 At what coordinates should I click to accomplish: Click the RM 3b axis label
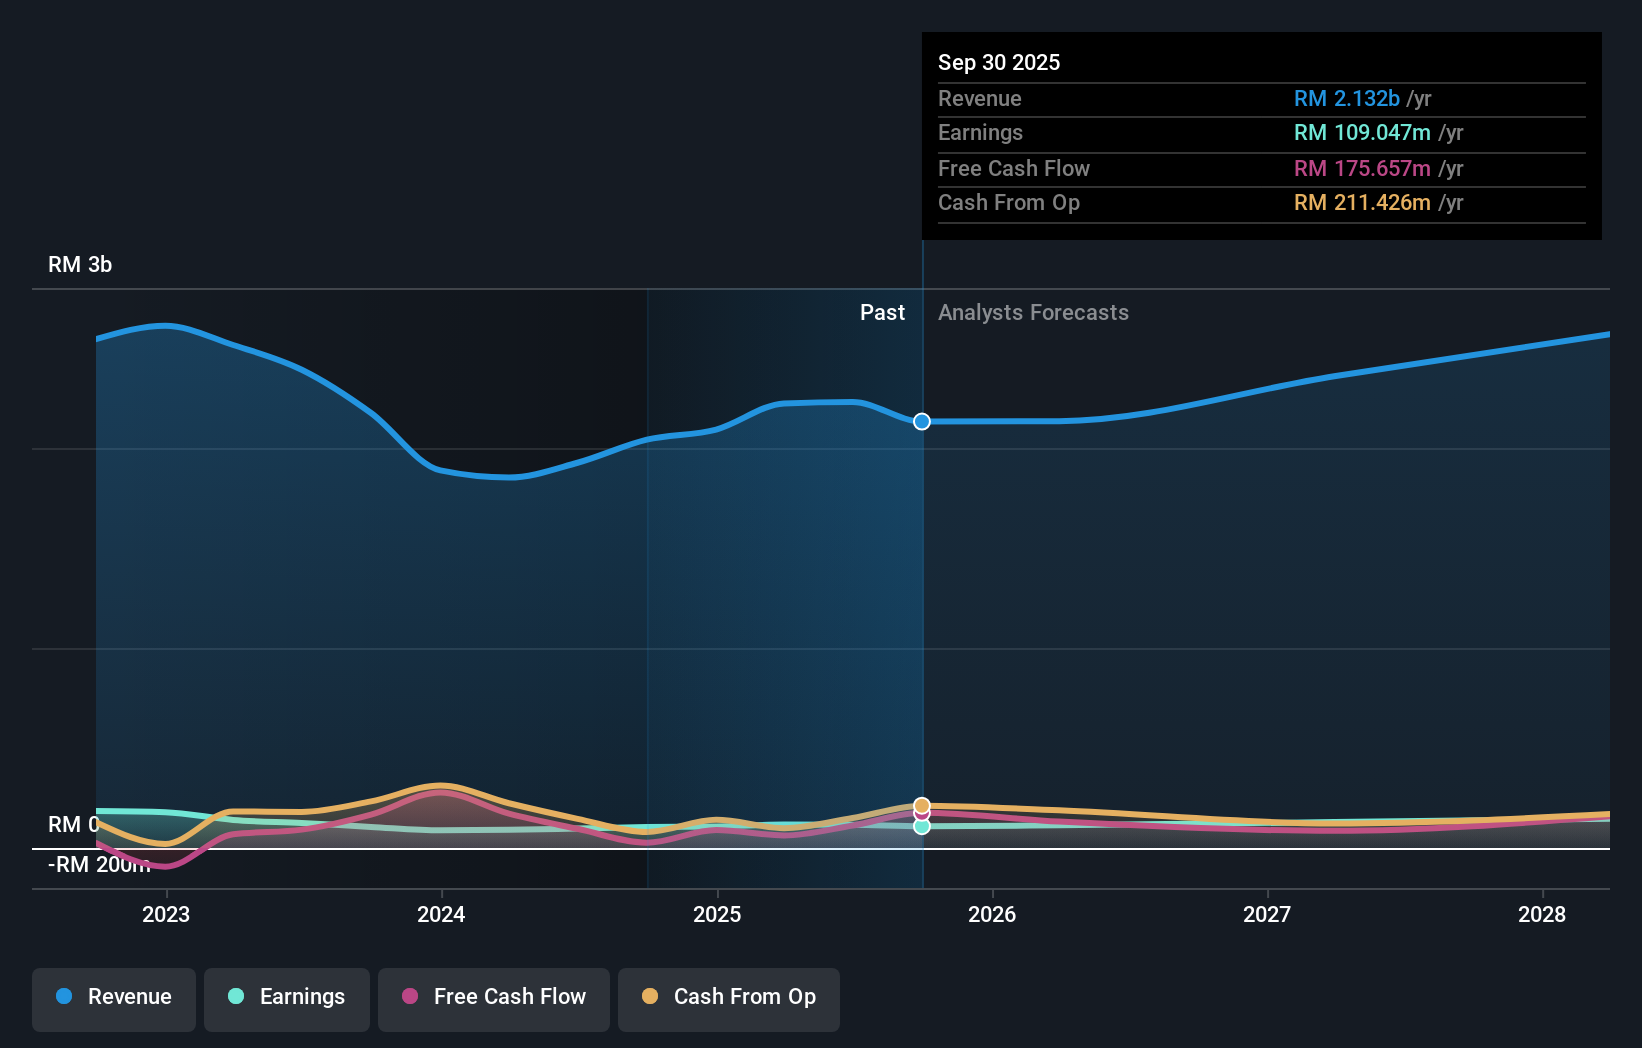79,264
